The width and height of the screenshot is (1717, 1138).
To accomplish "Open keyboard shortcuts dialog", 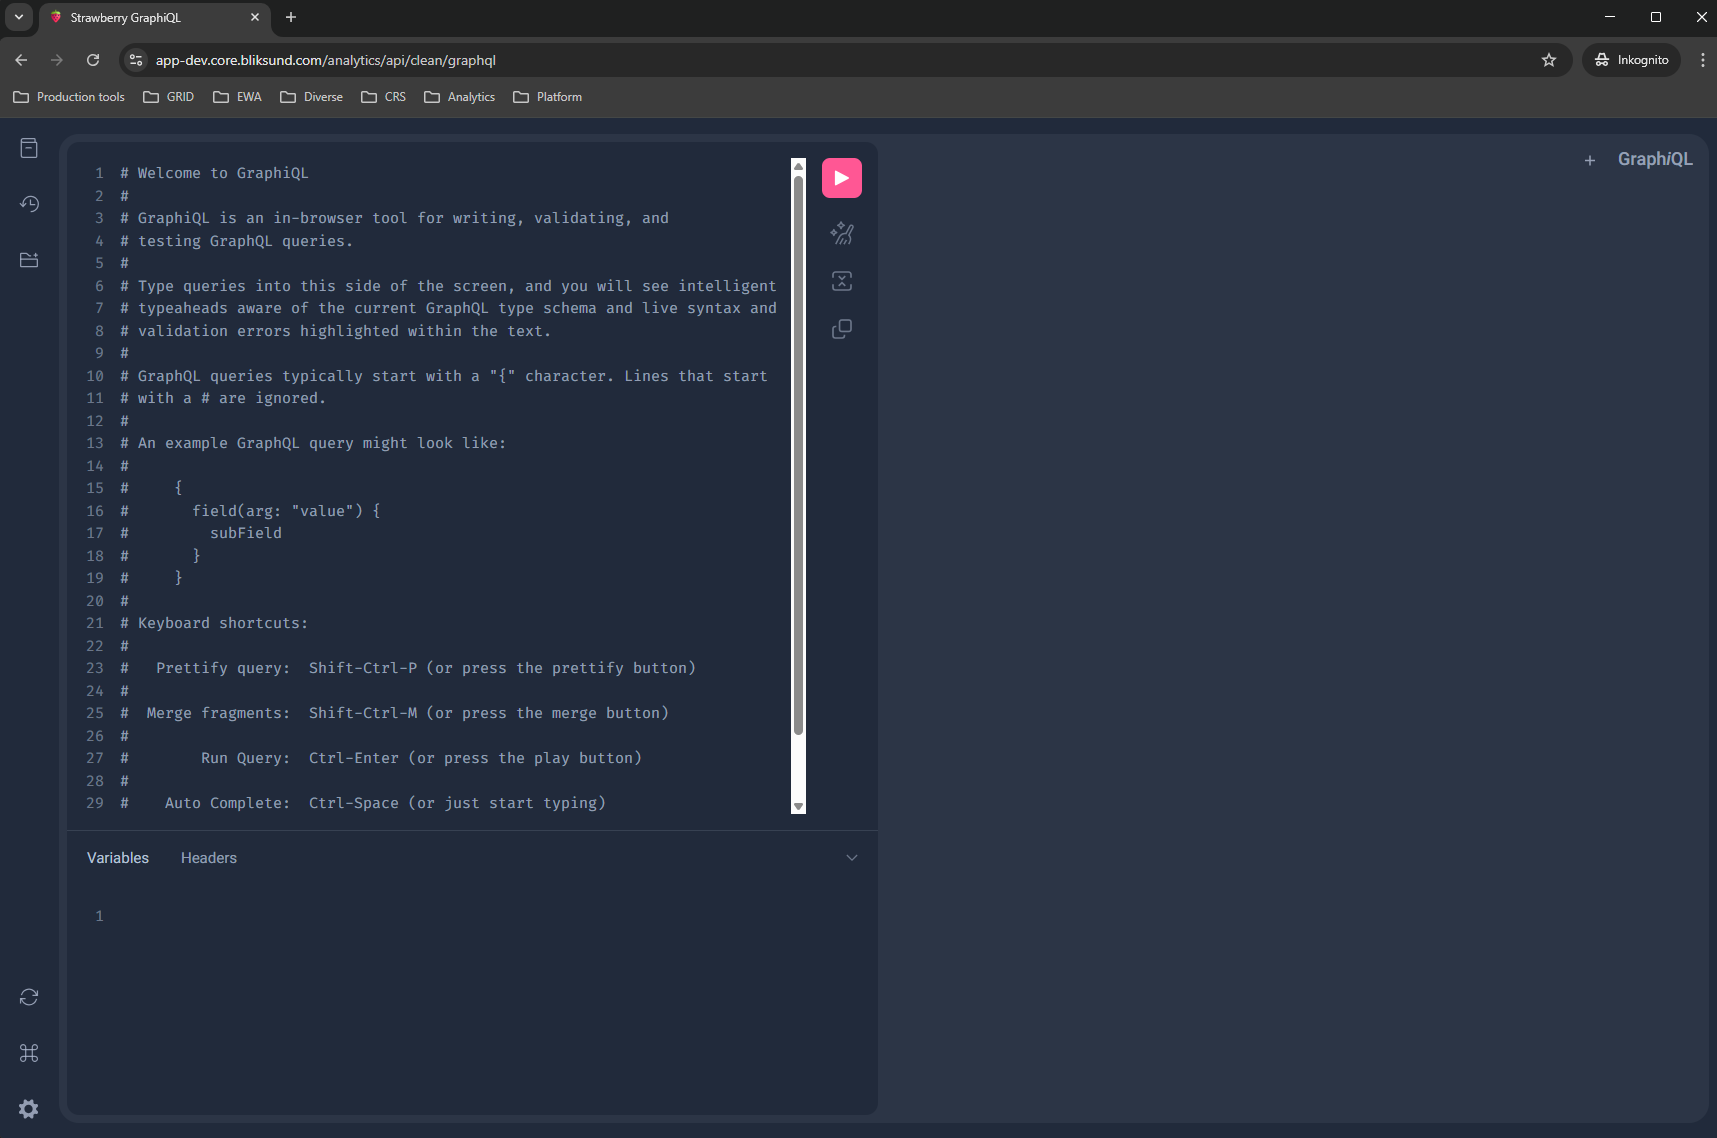I will tap(29, 1053).
